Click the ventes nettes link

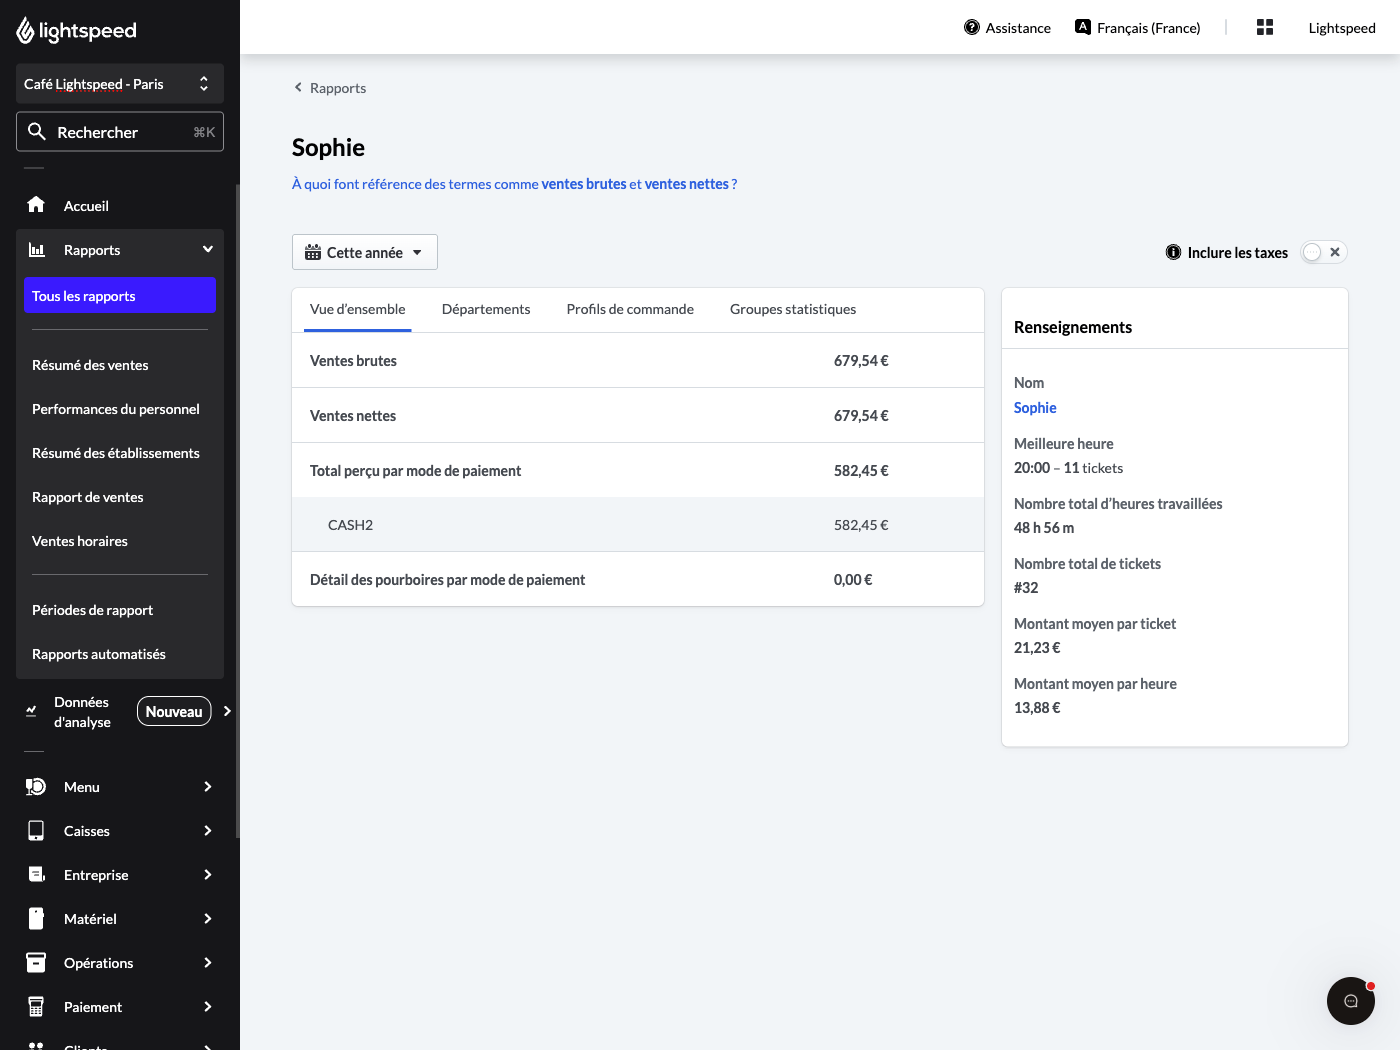(687, 184)
